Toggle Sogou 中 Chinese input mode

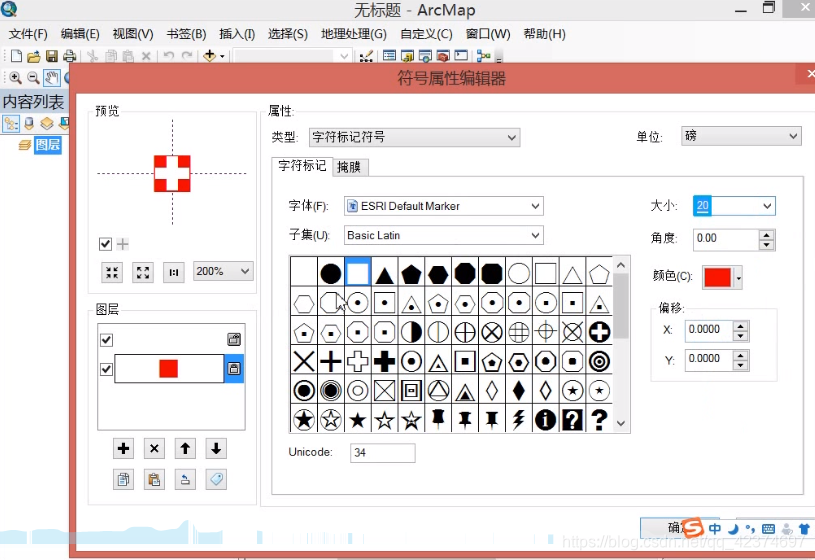coord(715,529)
